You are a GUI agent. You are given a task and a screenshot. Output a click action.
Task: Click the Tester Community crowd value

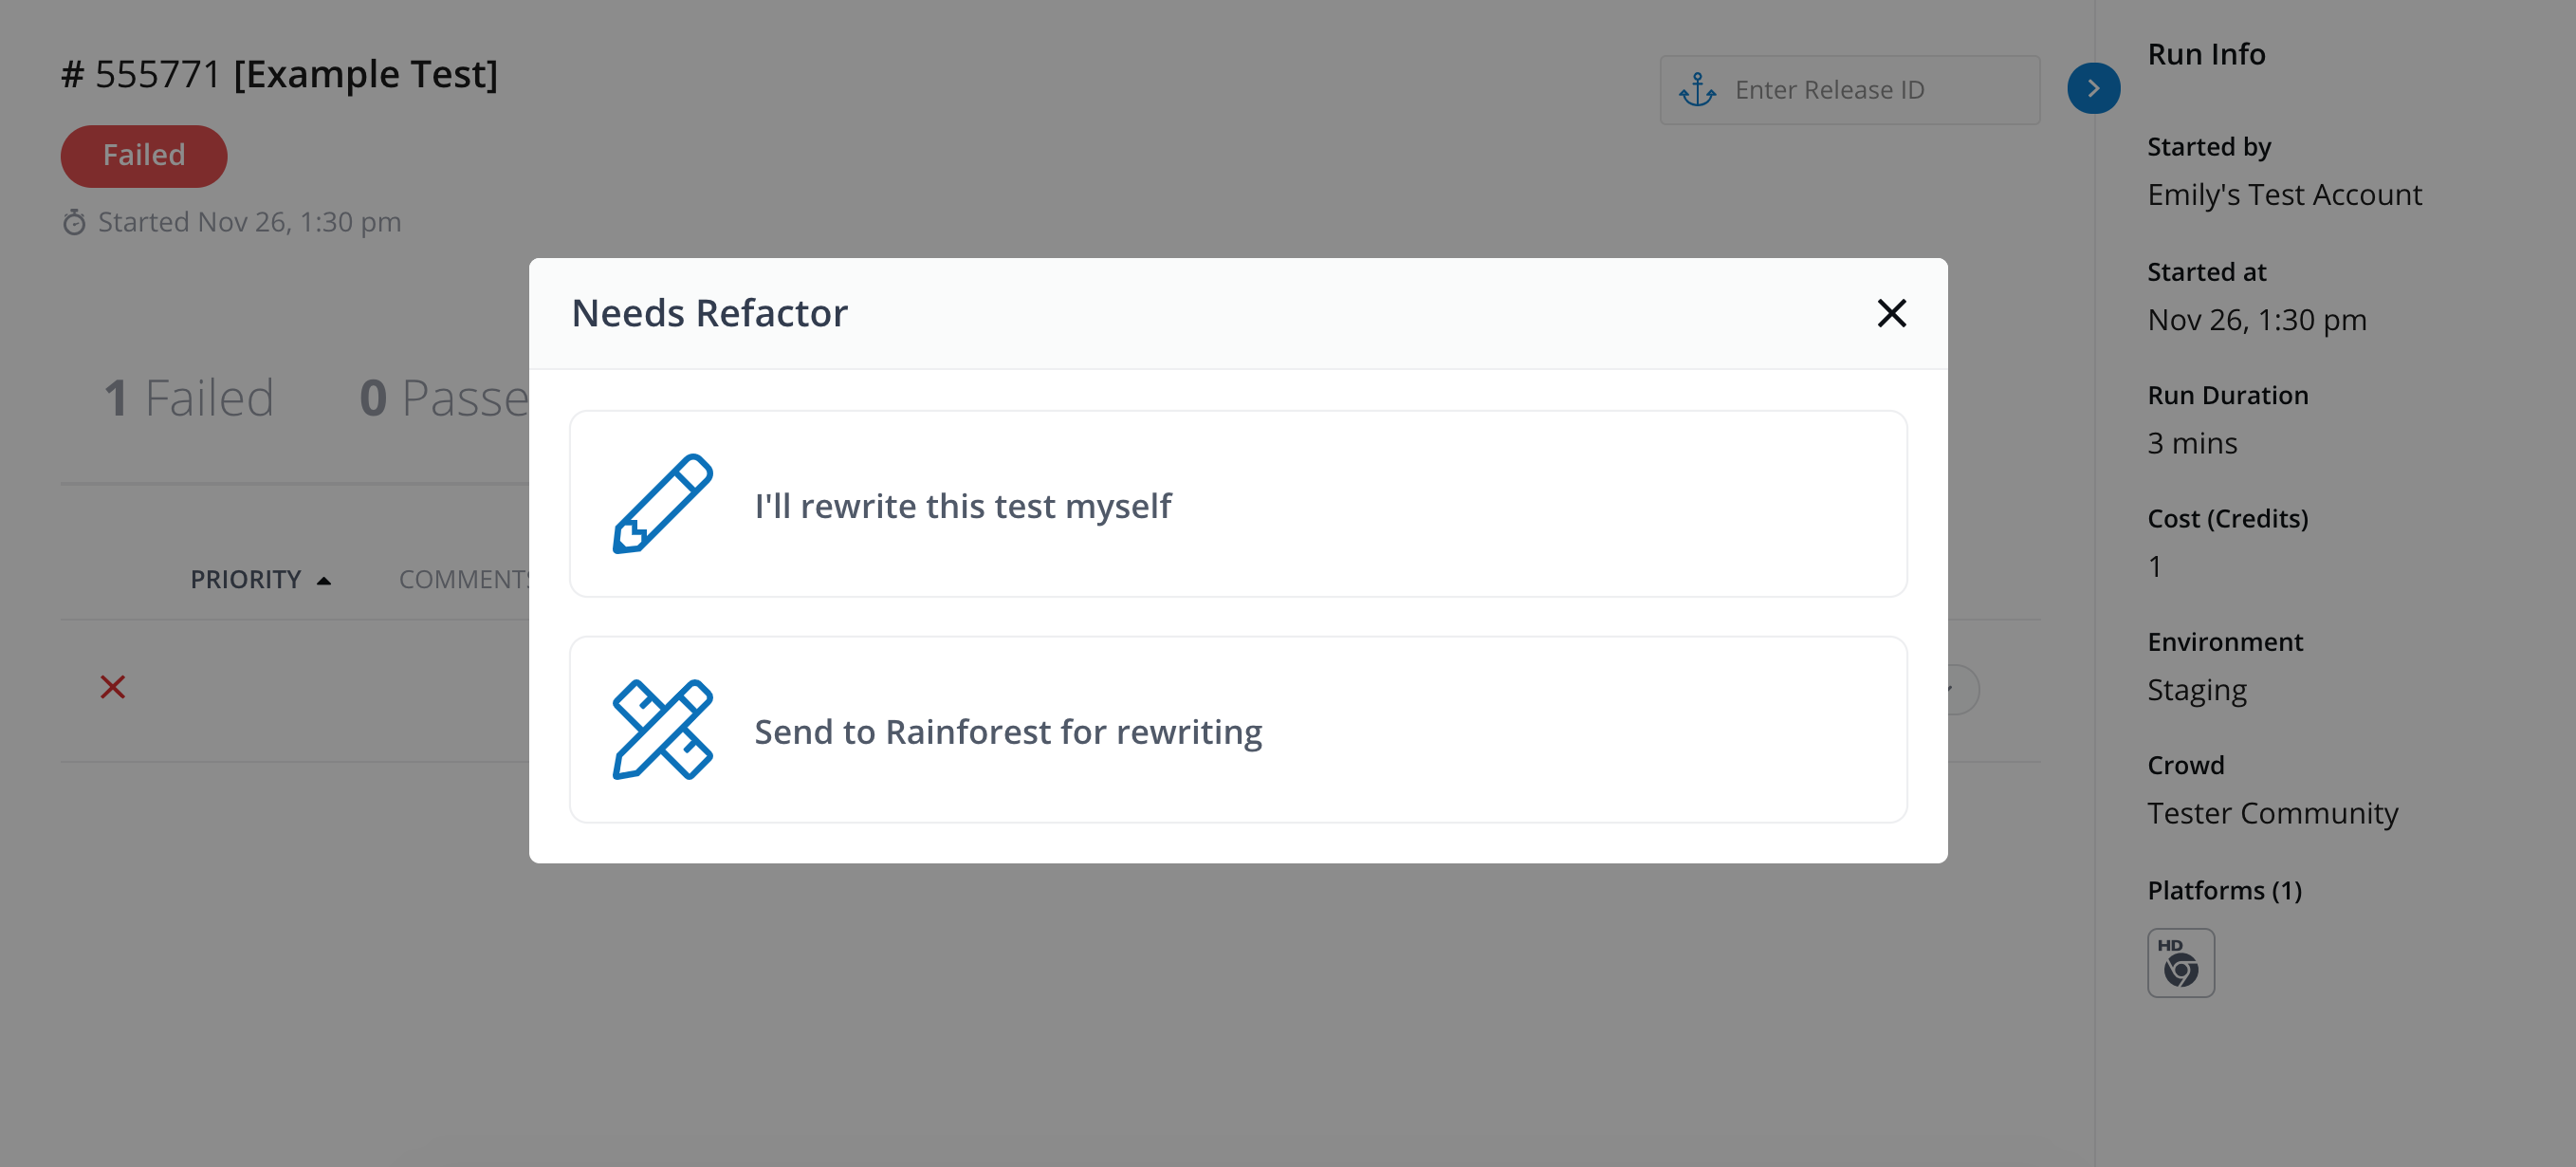coord(2272,813)
